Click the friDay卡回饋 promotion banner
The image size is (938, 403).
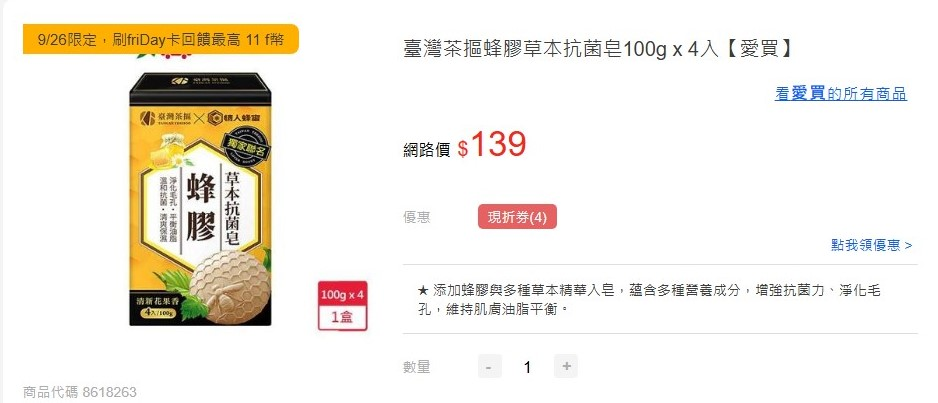coord(160,39)
